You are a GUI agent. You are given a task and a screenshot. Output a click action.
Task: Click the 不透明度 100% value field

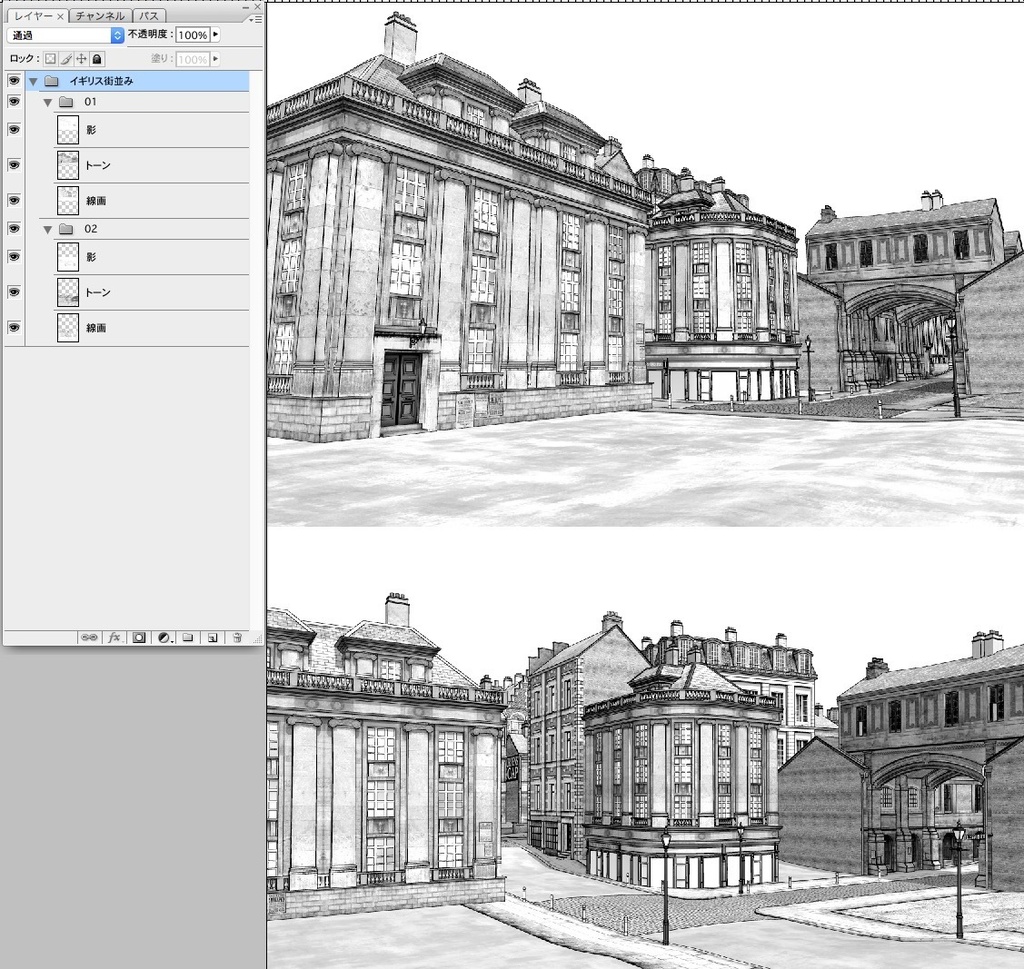193,35
